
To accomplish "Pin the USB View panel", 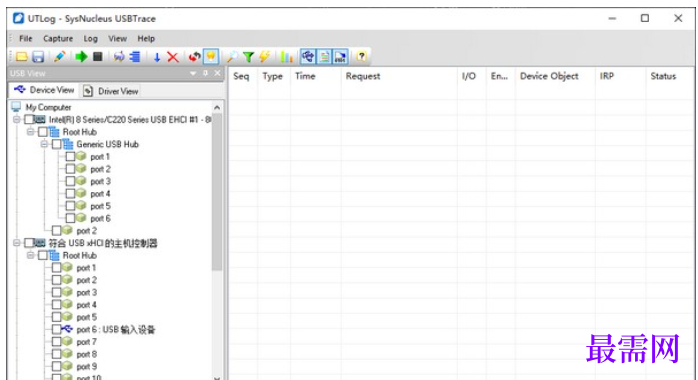I will pos(205,73).
